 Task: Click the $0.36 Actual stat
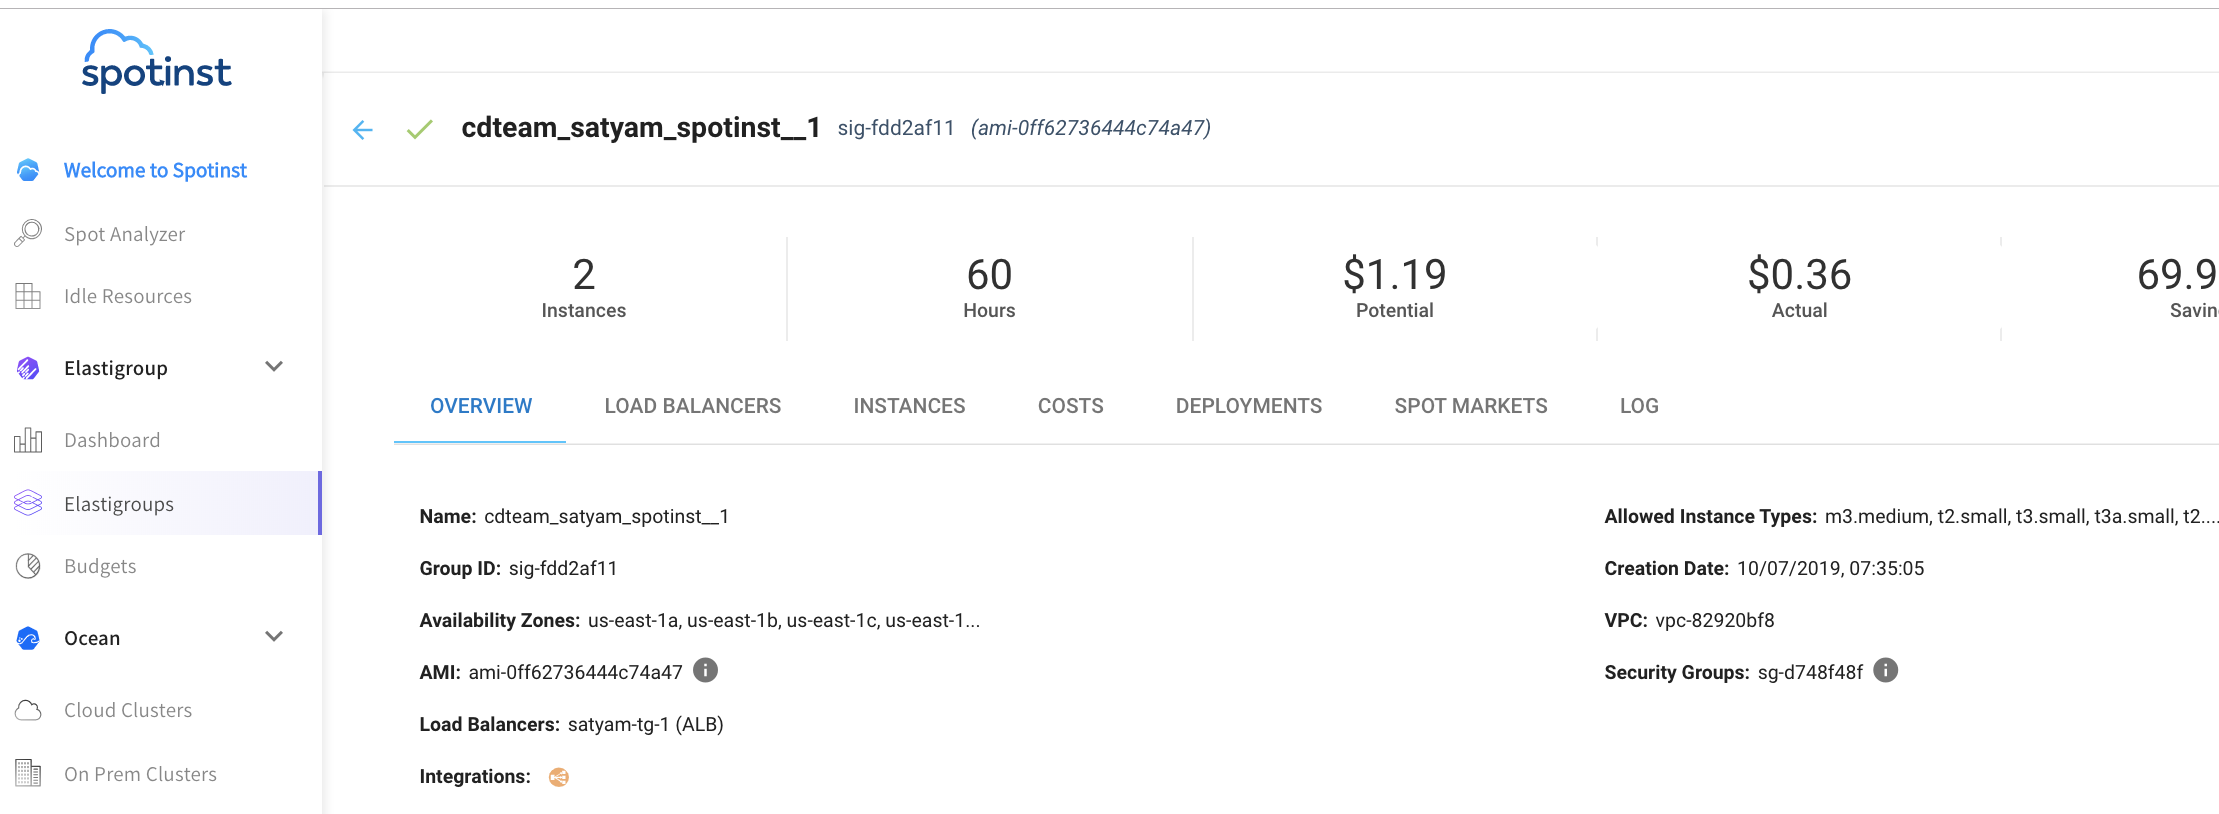point(1799,288)
